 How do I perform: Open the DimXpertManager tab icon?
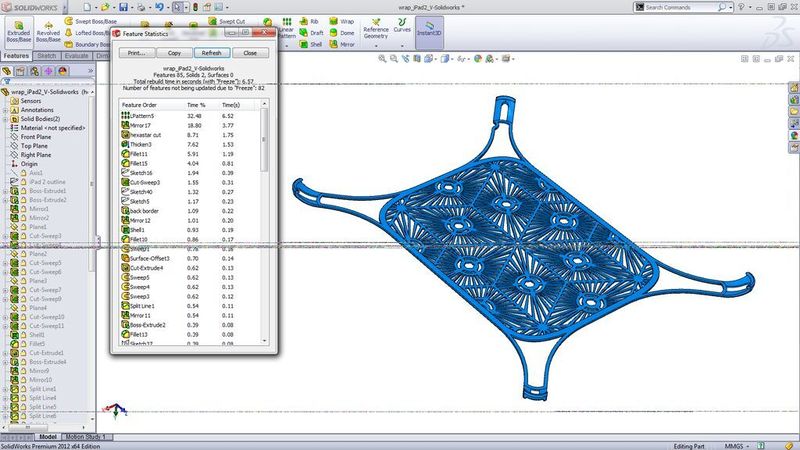tap(48, 71)
